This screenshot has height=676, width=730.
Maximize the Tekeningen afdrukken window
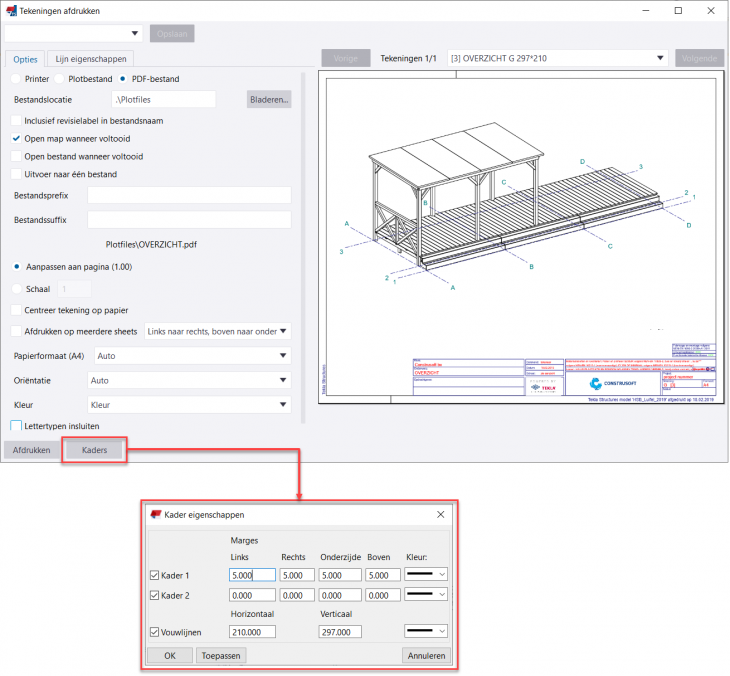pos(678,10)
